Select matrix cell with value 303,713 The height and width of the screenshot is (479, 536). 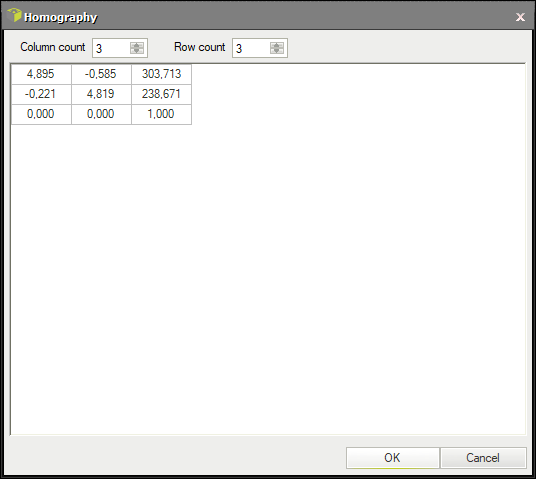coord(161,74)
